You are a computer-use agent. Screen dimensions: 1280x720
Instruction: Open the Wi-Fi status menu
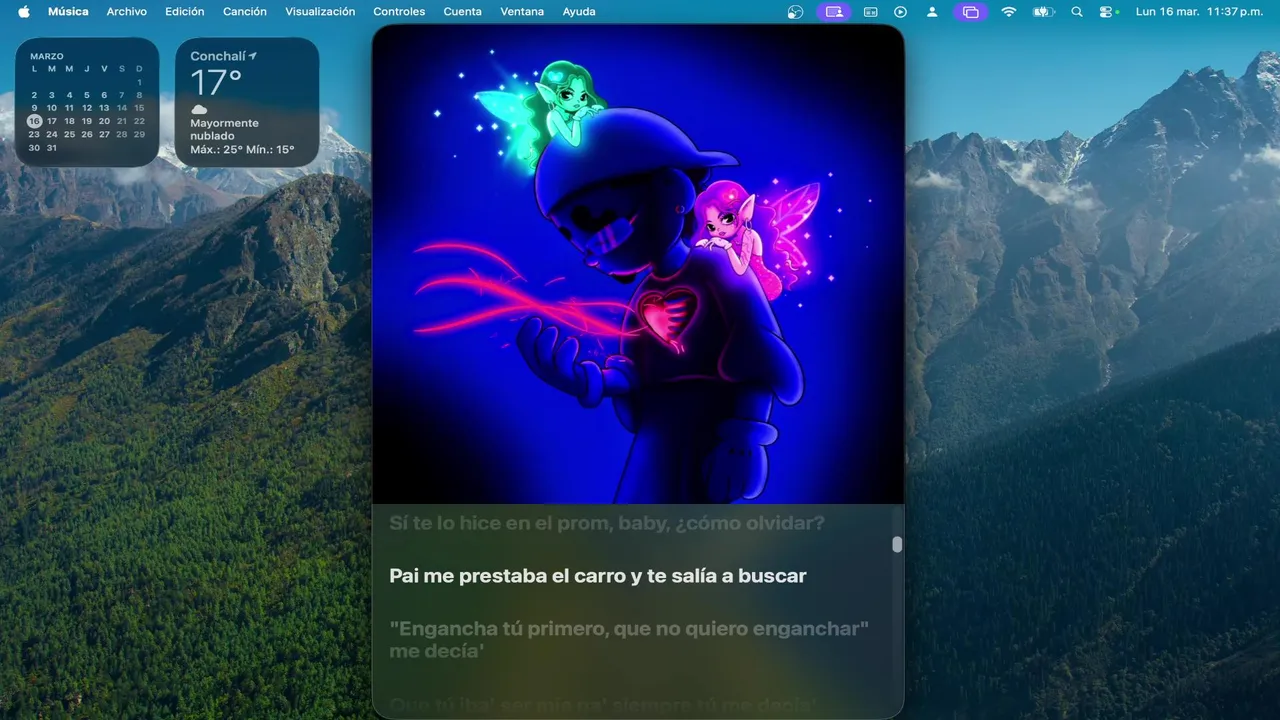(x=1008, y=12)
